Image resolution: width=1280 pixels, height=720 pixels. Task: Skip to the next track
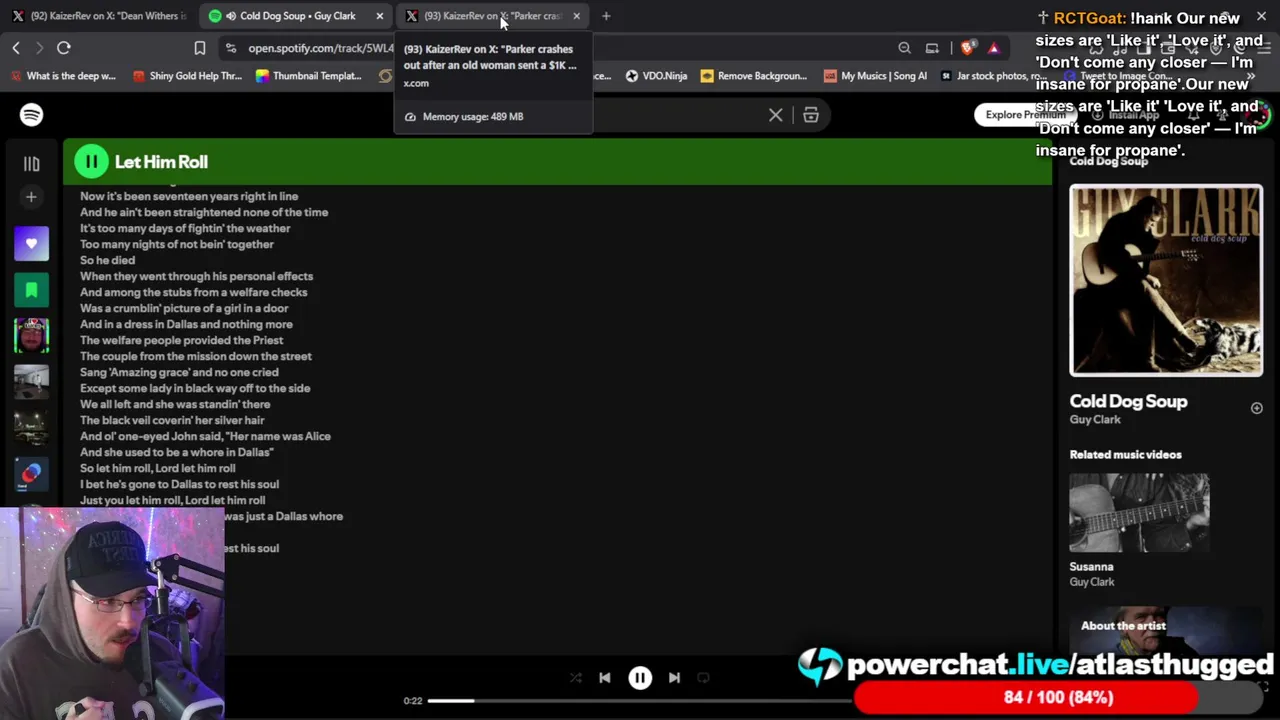(x=674, y=678)
